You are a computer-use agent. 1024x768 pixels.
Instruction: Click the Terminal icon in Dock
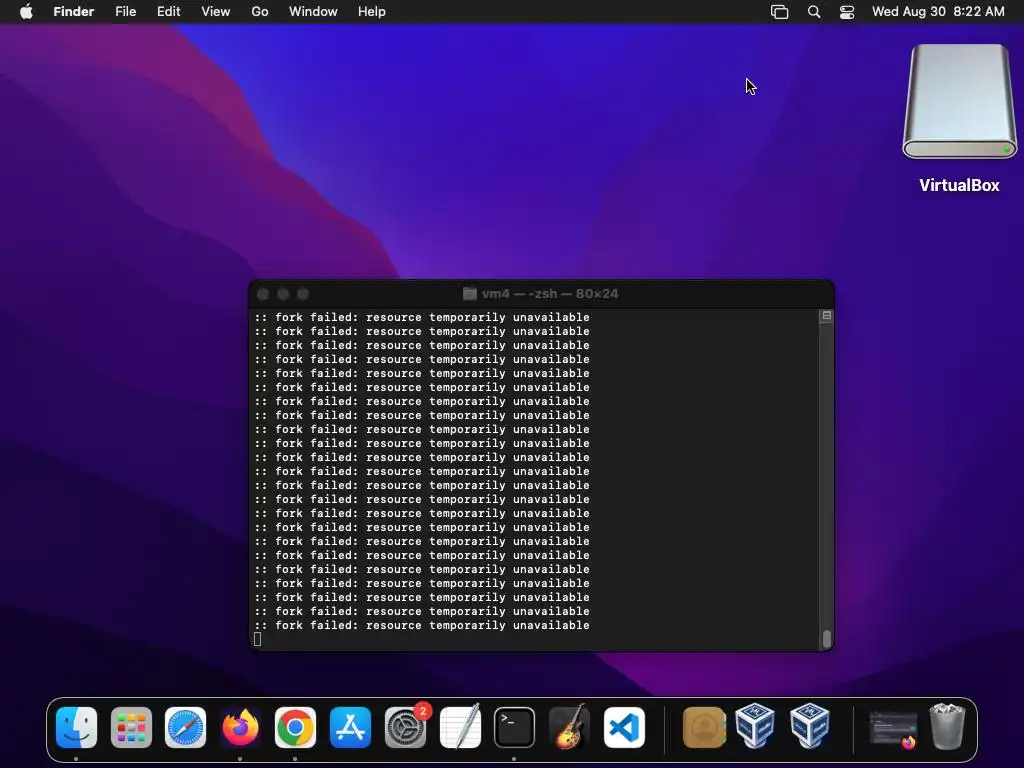514,728
